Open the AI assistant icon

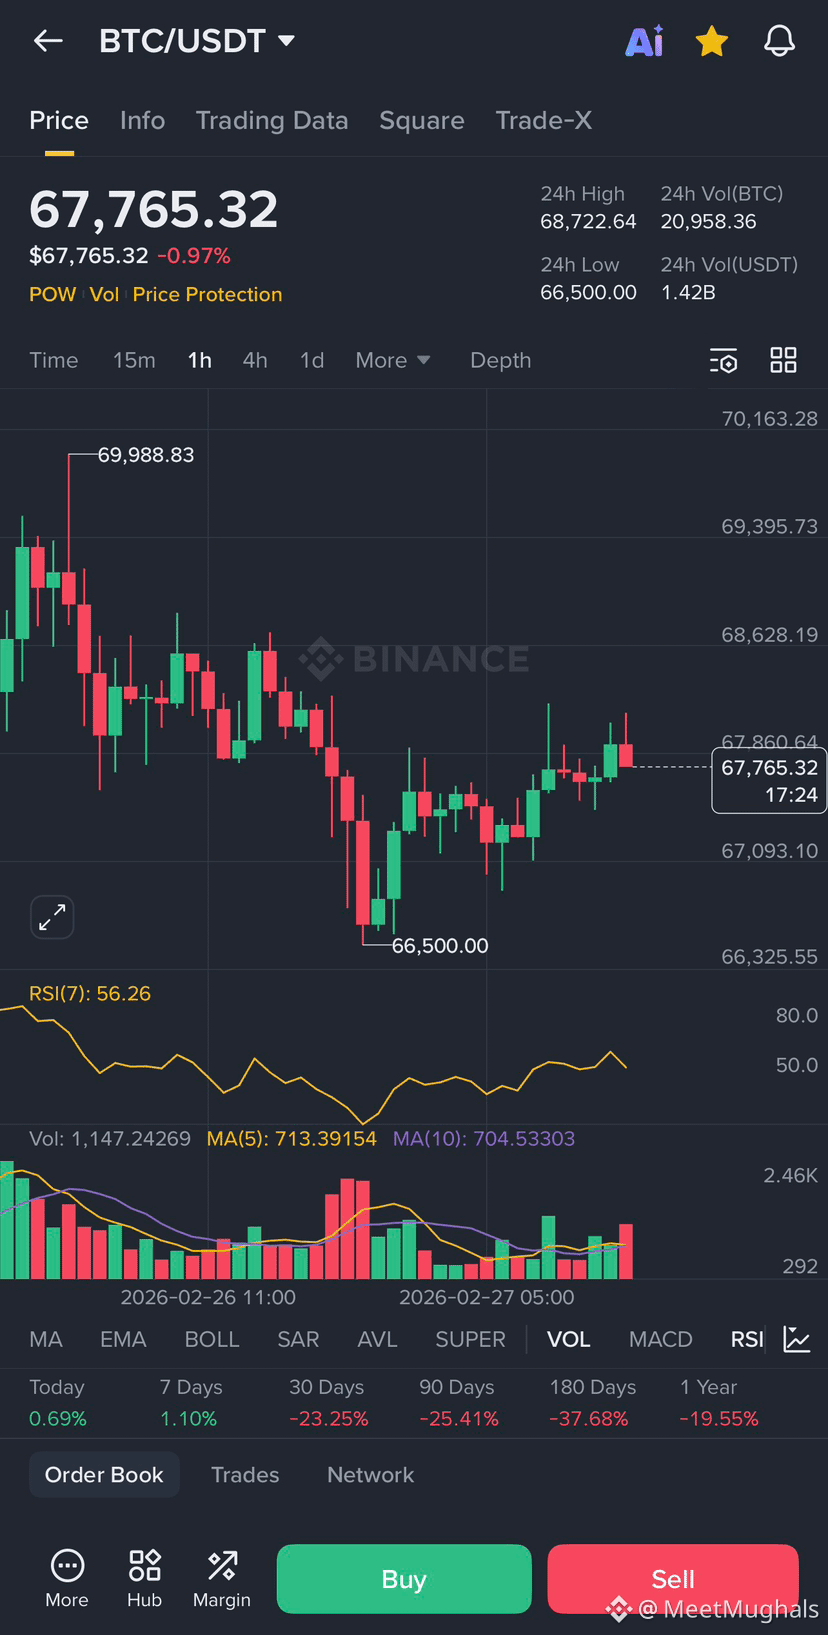[x=645, y=41]
